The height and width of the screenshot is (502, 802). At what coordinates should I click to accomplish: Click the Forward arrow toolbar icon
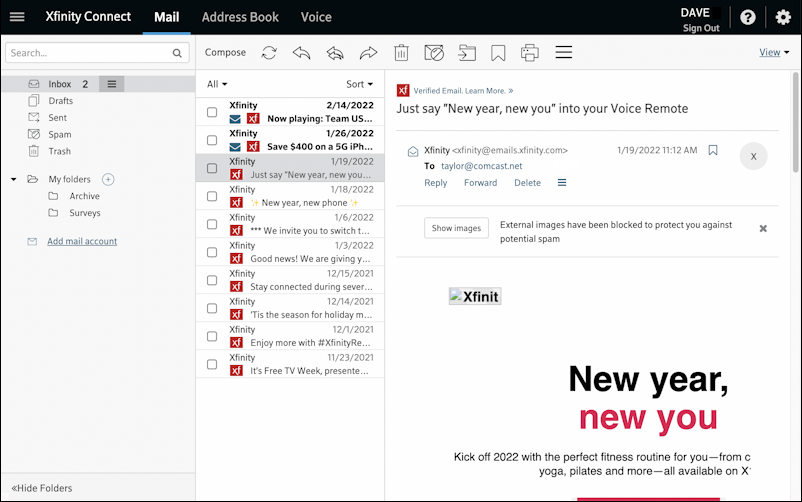coord(368,53)
